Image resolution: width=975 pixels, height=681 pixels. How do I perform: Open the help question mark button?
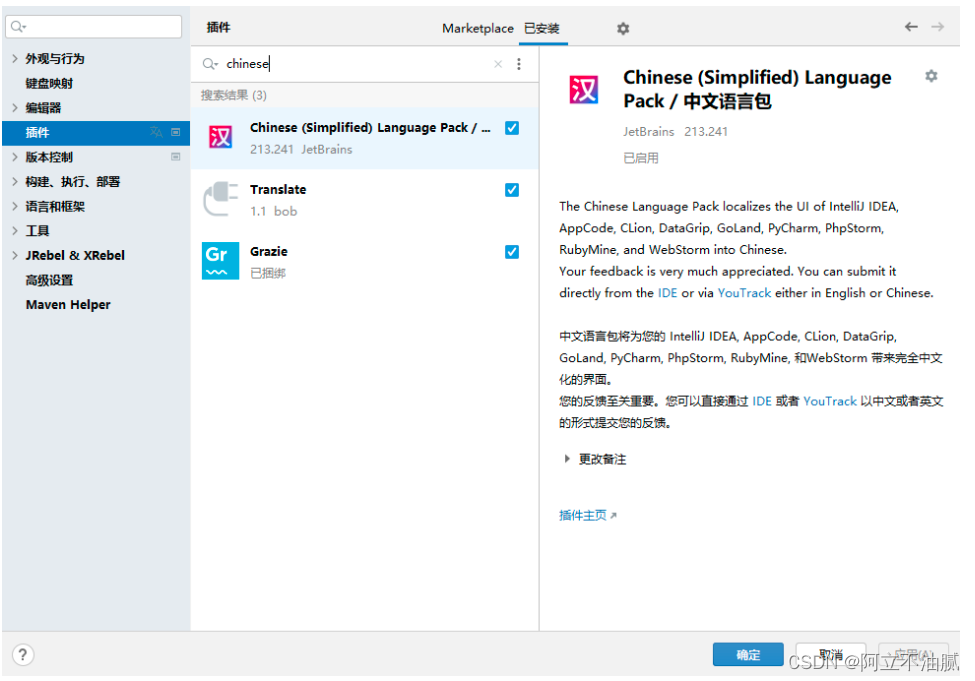click(22, 655)
